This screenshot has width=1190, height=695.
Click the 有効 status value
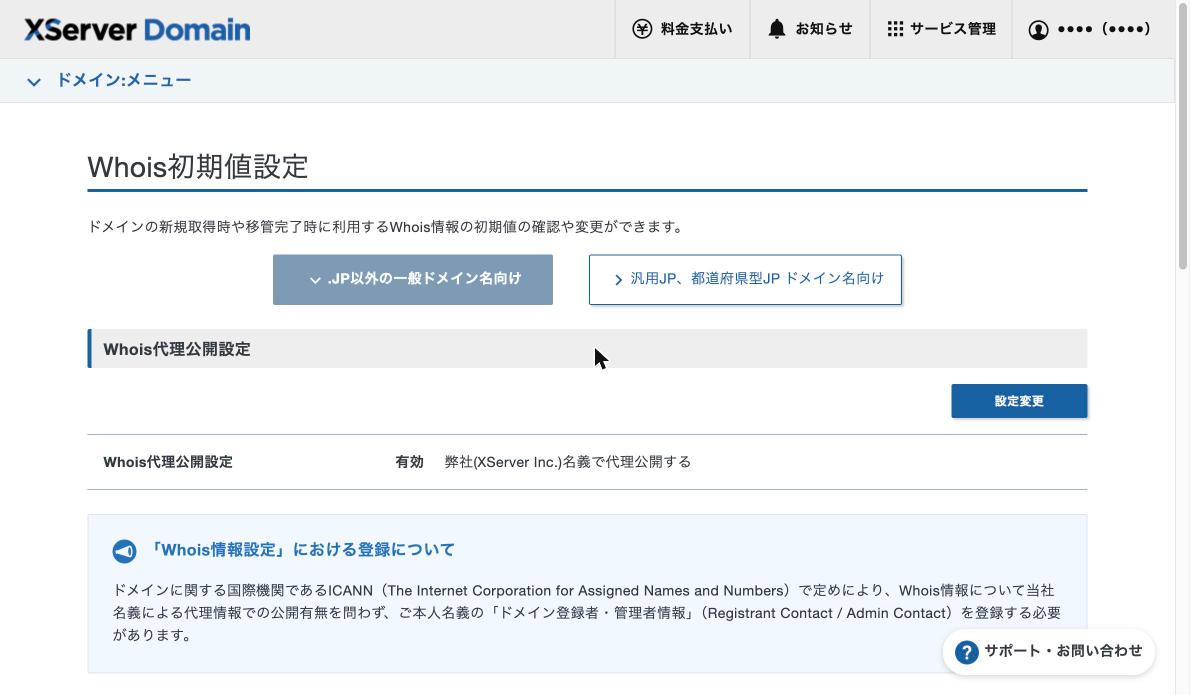(x=409, y=462)
